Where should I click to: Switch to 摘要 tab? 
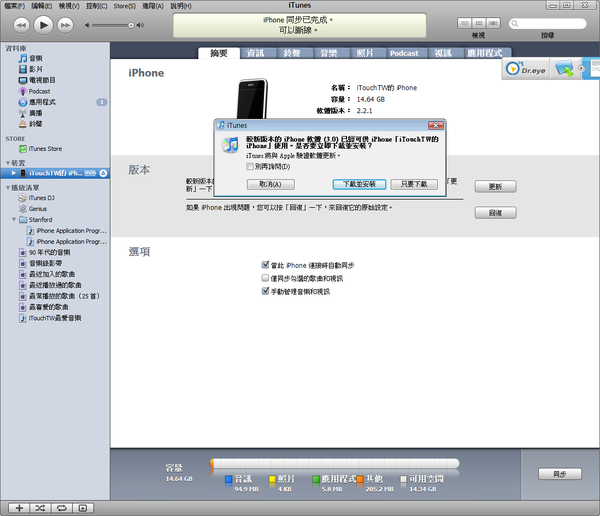pos(219,53)
